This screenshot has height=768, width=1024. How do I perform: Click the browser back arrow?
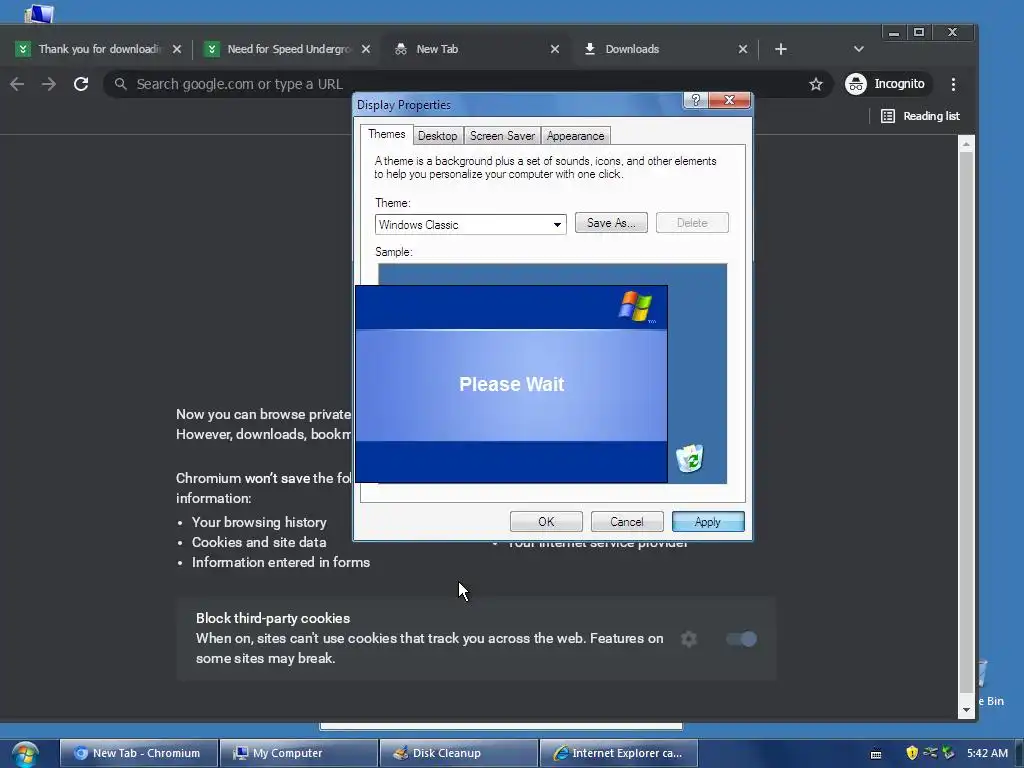[x=17, y=84]
